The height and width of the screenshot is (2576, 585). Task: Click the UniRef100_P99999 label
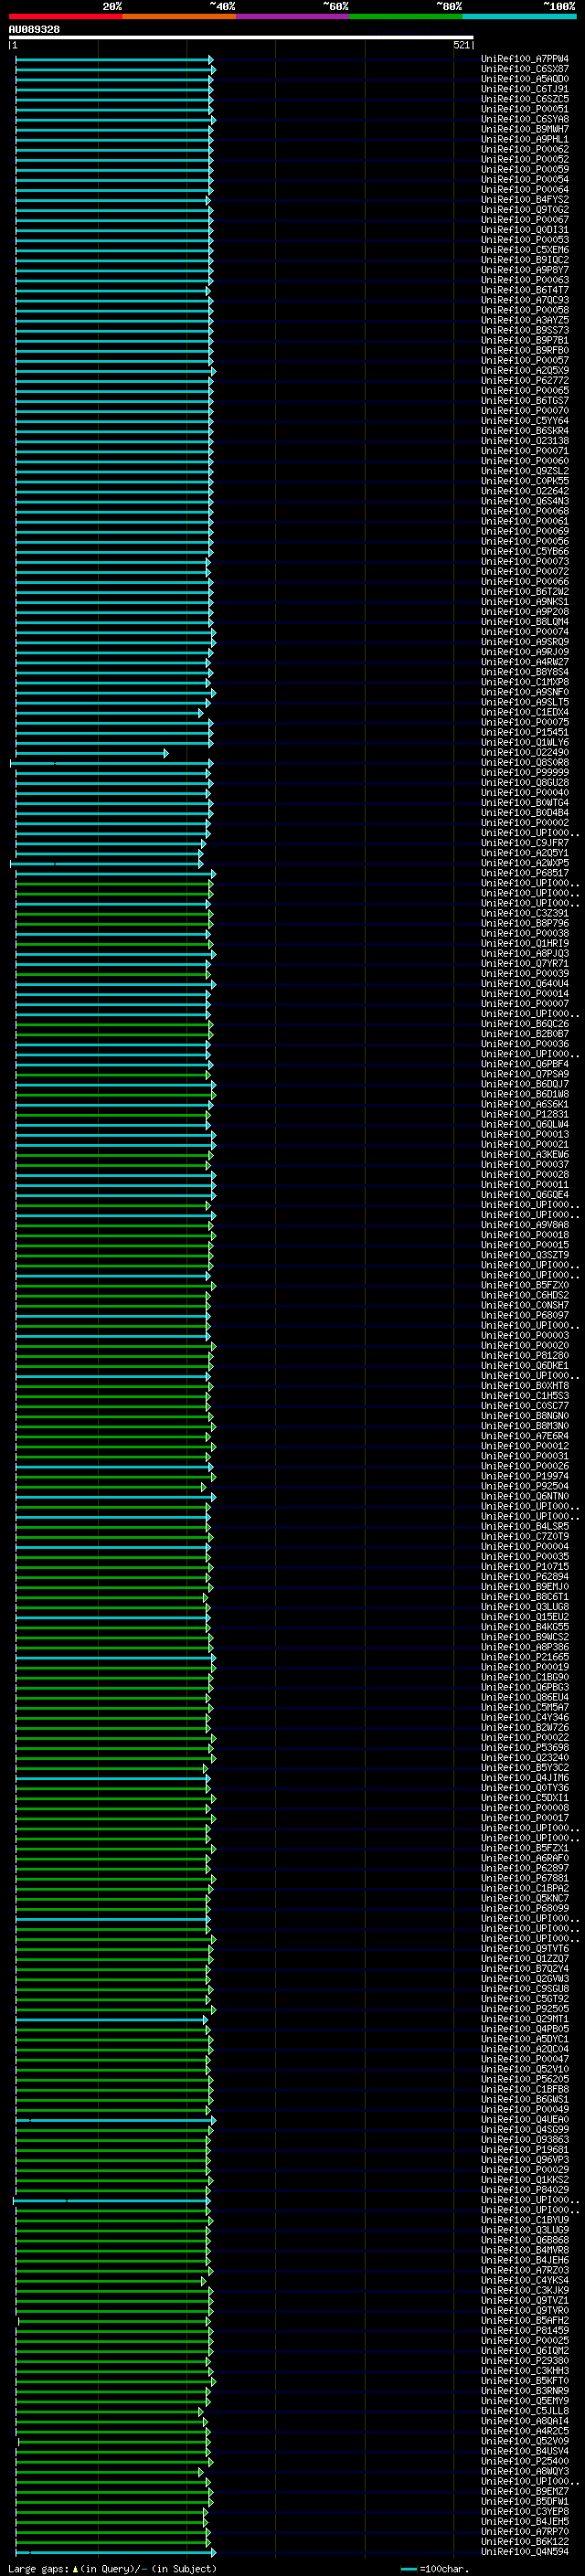(x=525, y=773)
